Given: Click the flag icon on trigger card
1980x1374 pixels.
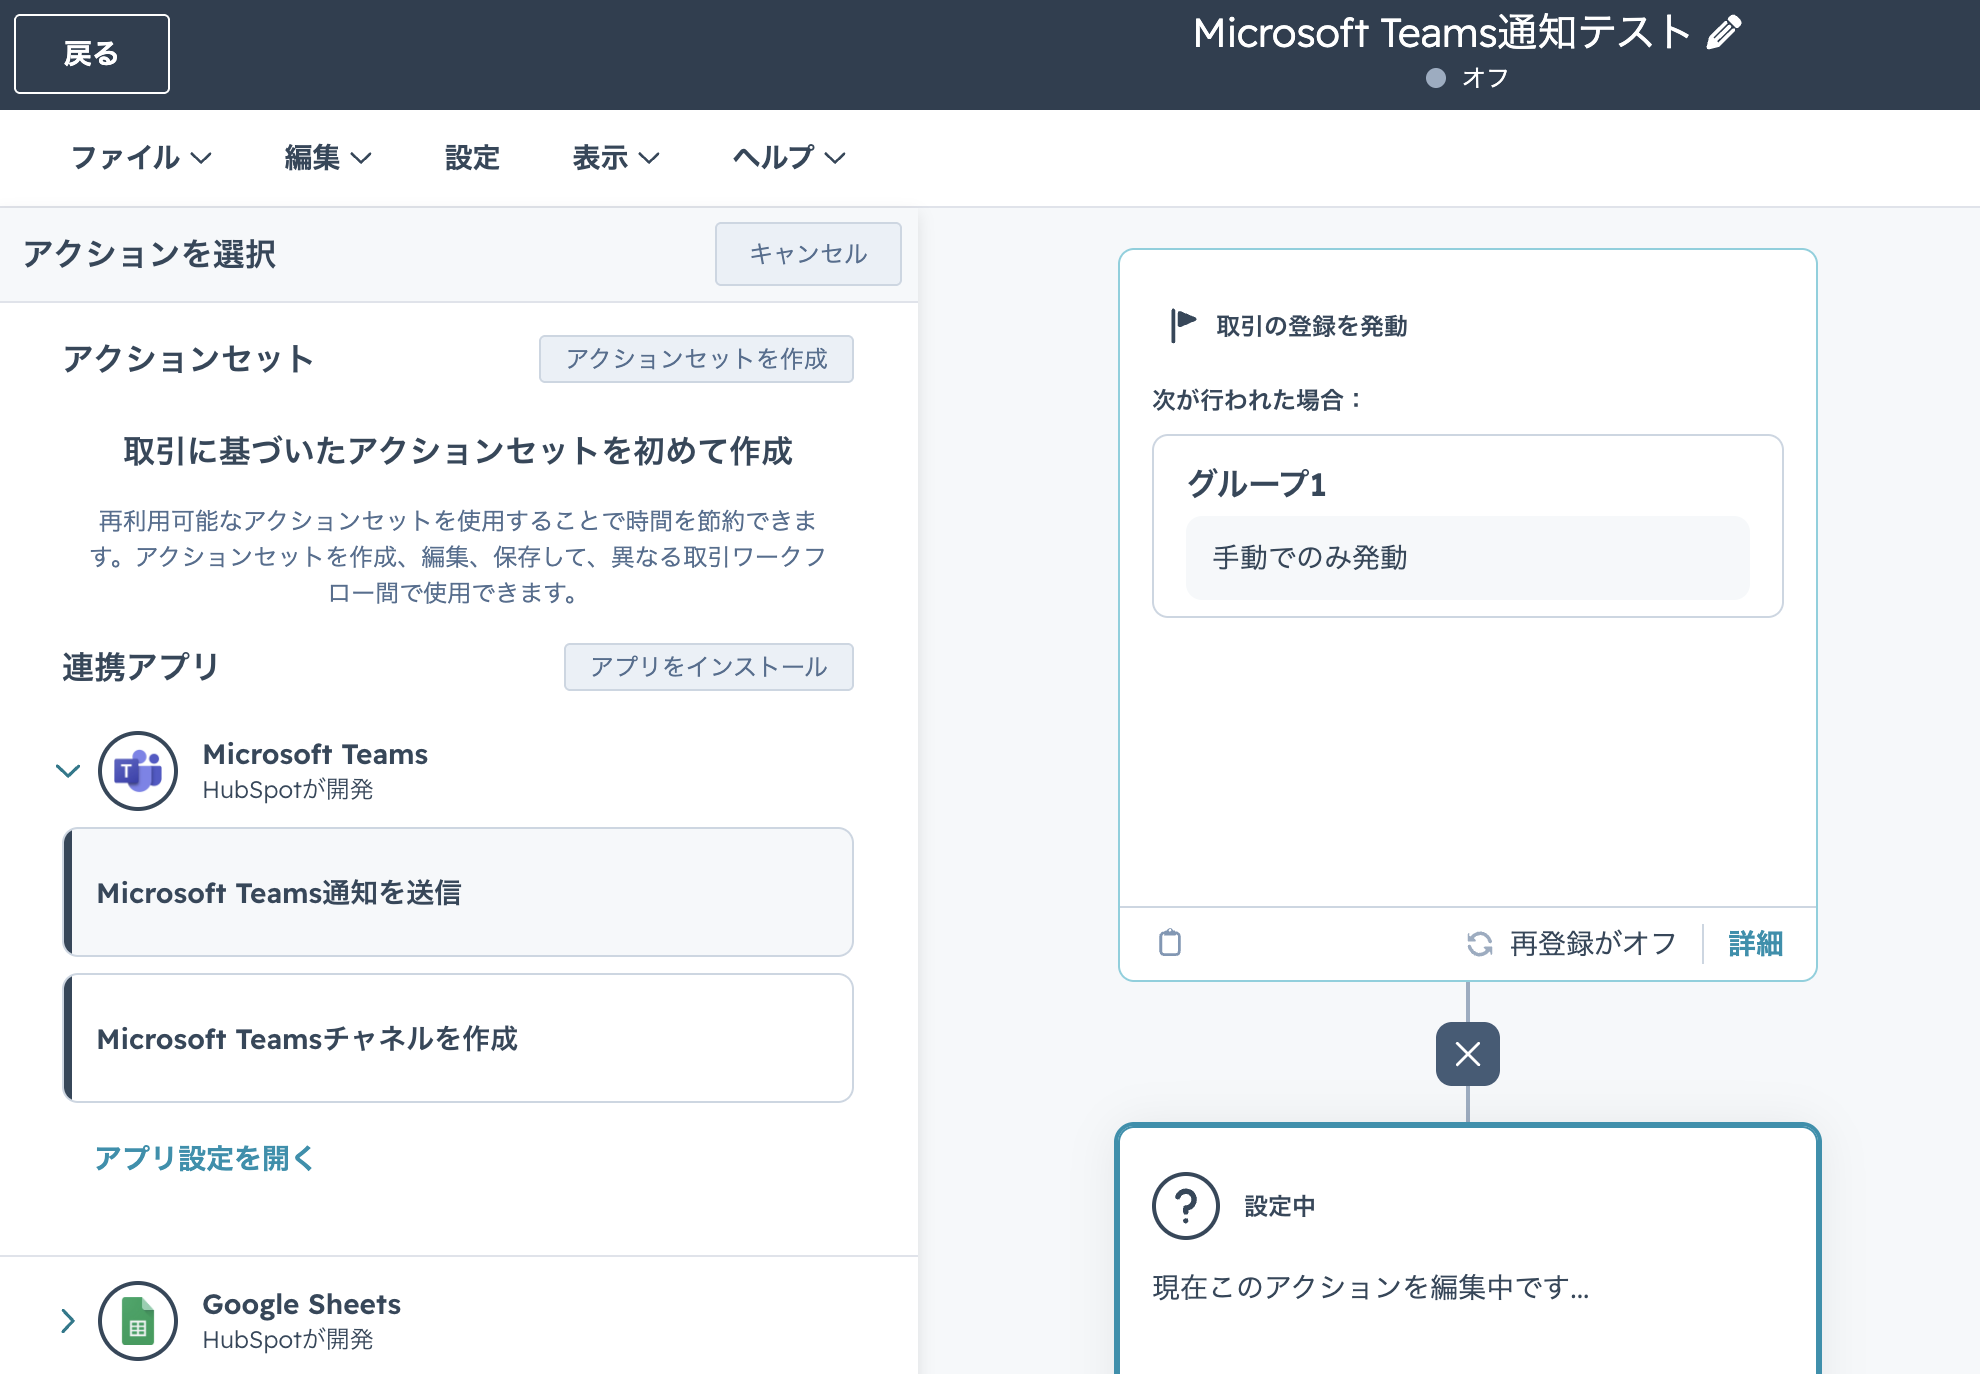Looking at the screenshot, I should pos(1183,326).
